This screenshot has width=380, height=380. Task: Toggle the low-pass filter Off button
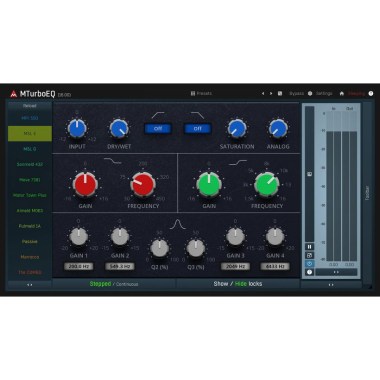click(x=198, y=129)
